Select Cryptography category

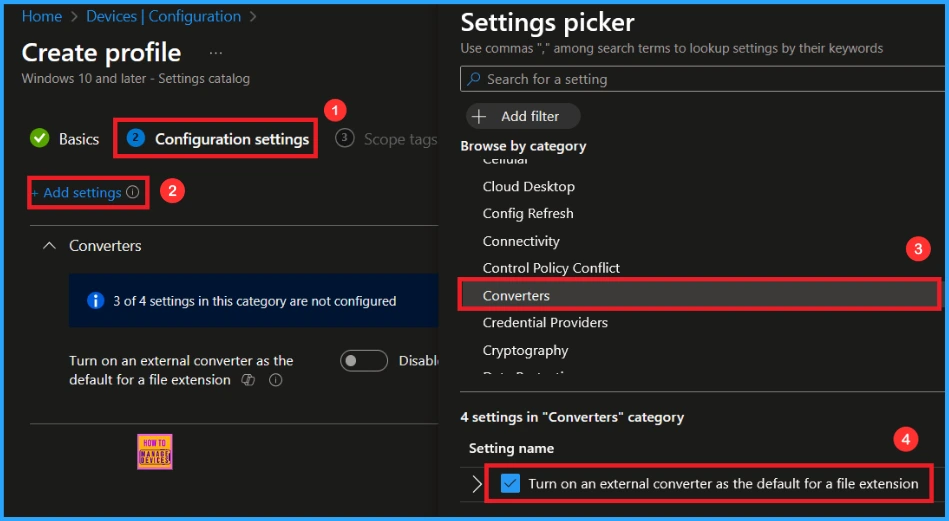pos(525,350)
